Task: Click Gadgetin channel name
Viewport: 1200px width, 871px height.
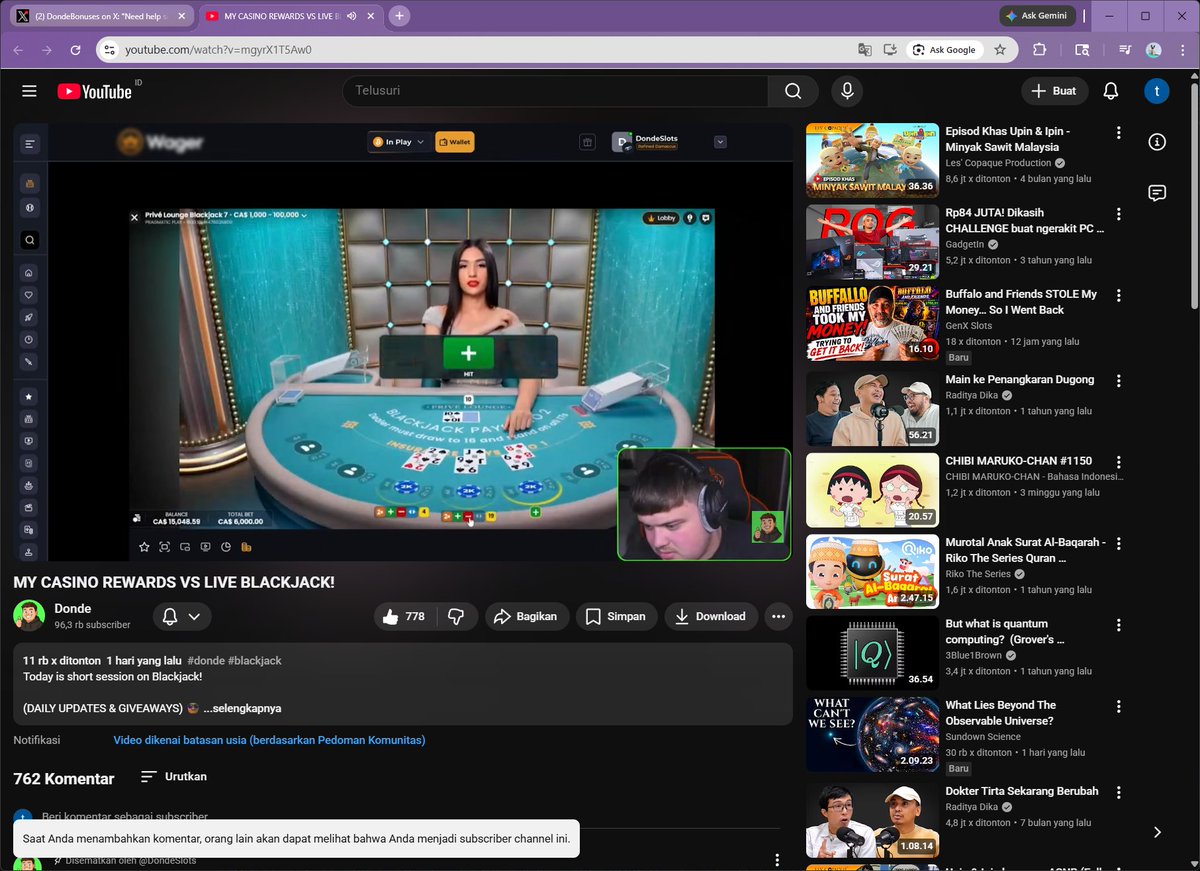Action: (965, 244)
